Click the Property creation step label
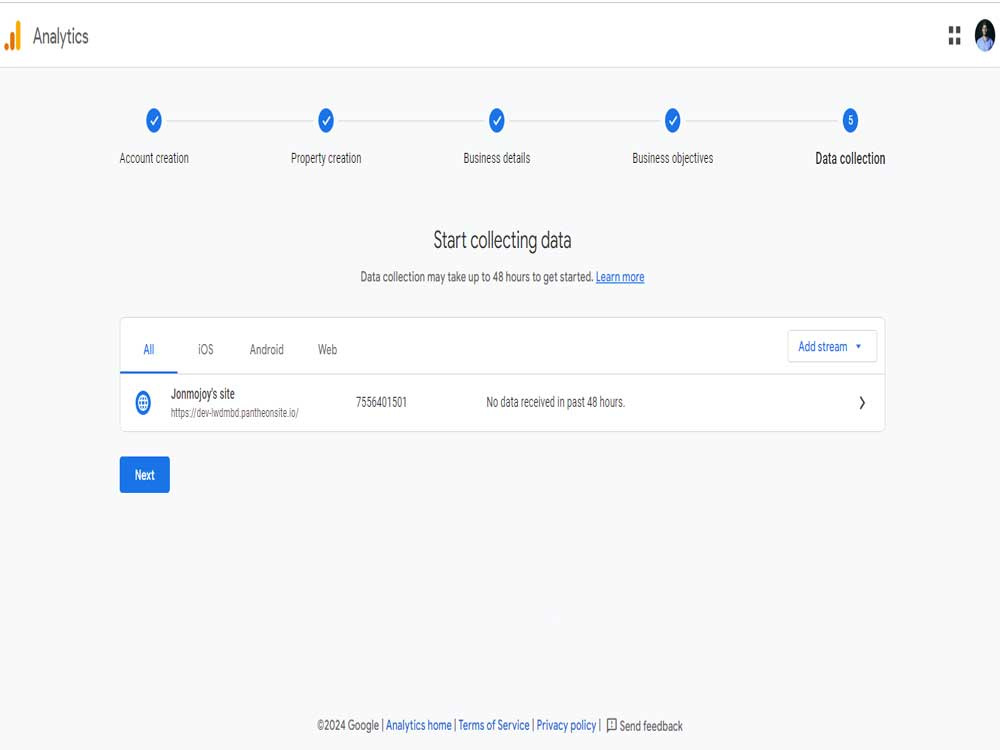 click(326, 158)
